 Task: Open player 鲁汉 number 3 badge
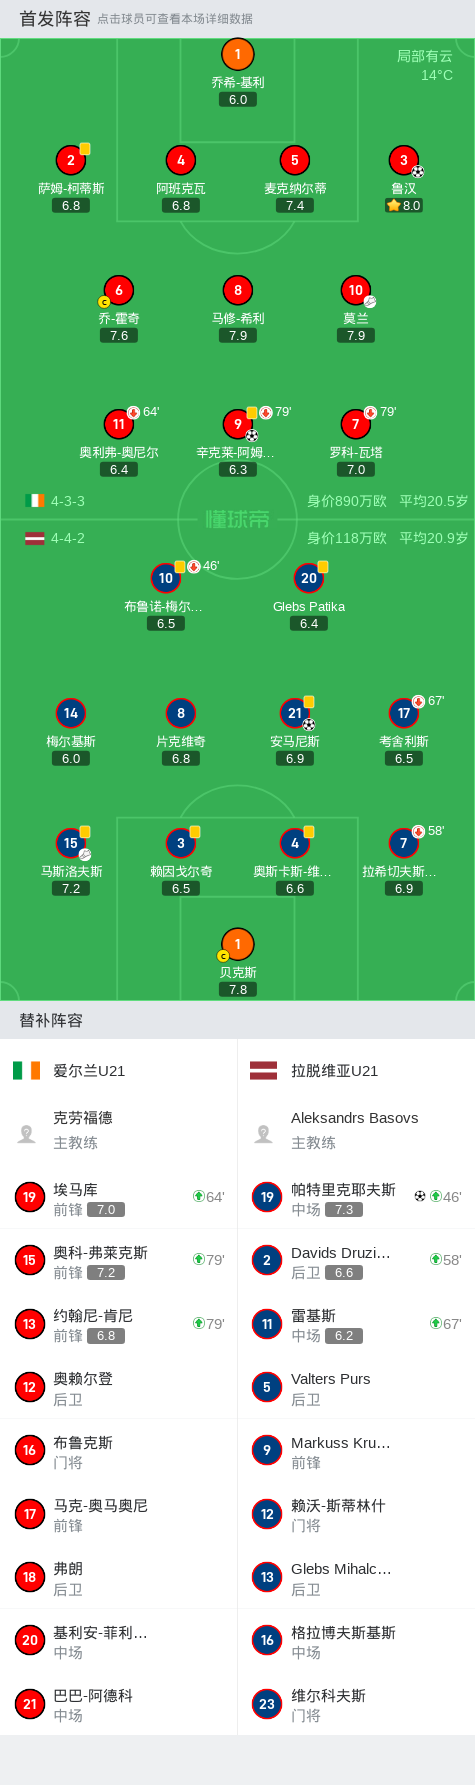pyautogui.click(x=404, y=160)
